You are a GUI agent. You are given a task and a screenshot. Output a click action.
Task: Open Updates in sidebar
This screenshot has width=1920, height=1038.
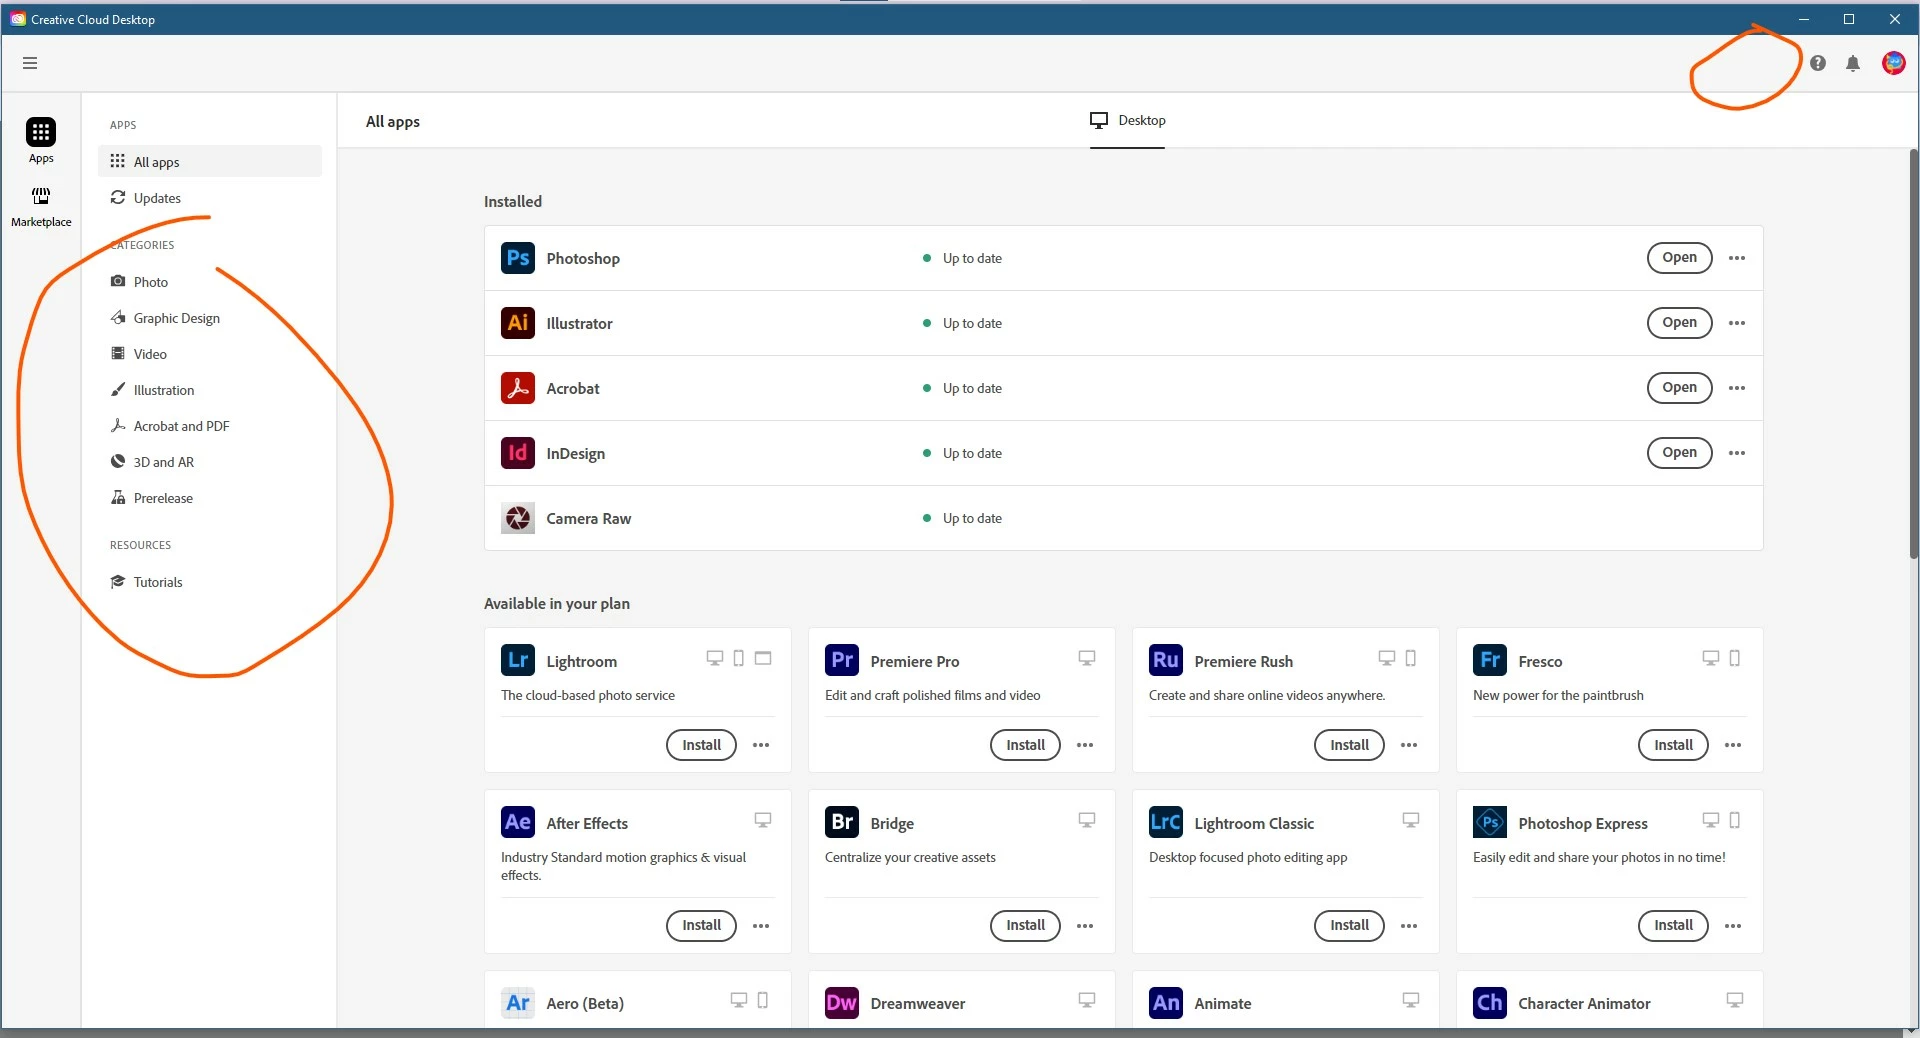point(210,198)
